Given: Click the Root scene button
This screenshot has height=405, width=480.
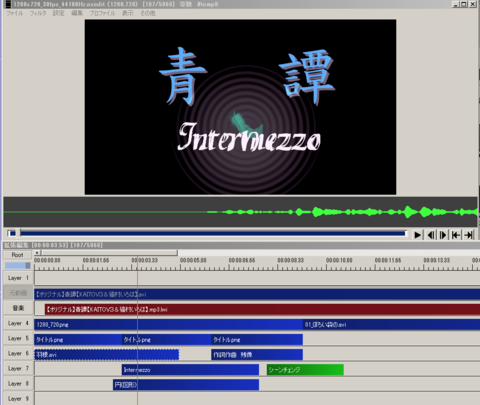Looking at the screenshot, I should tap(17, 255).
